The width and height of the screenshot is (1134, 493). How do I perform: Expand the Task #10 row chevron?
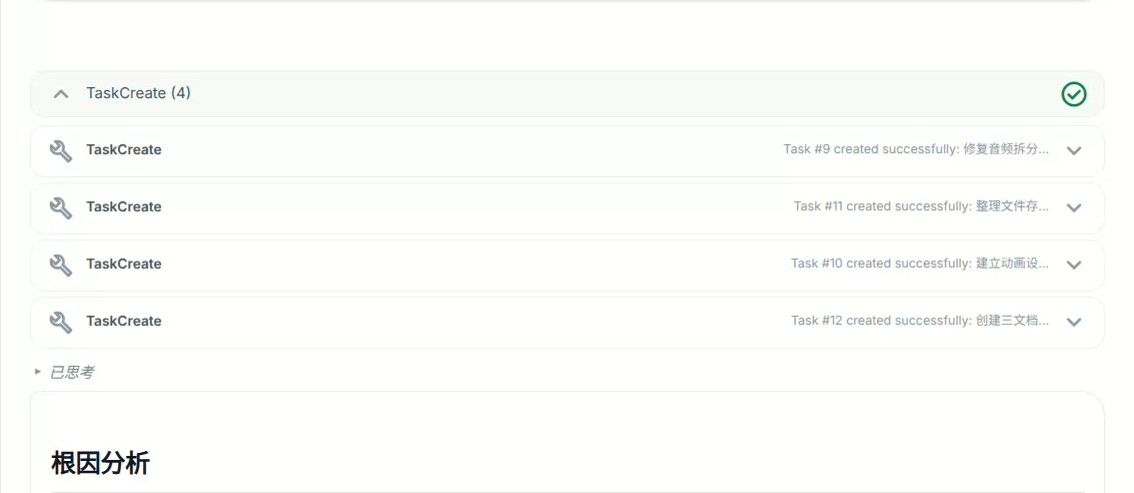tap(1074, 265)
